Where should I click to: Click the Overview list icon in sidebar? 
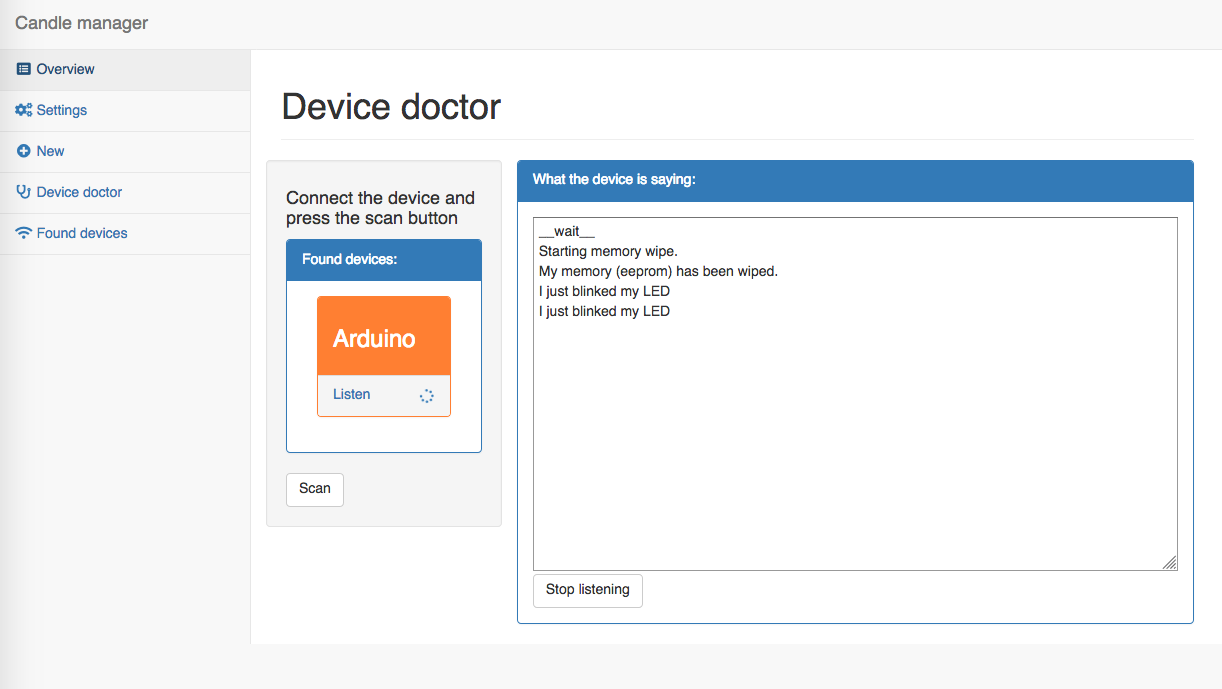24,69
